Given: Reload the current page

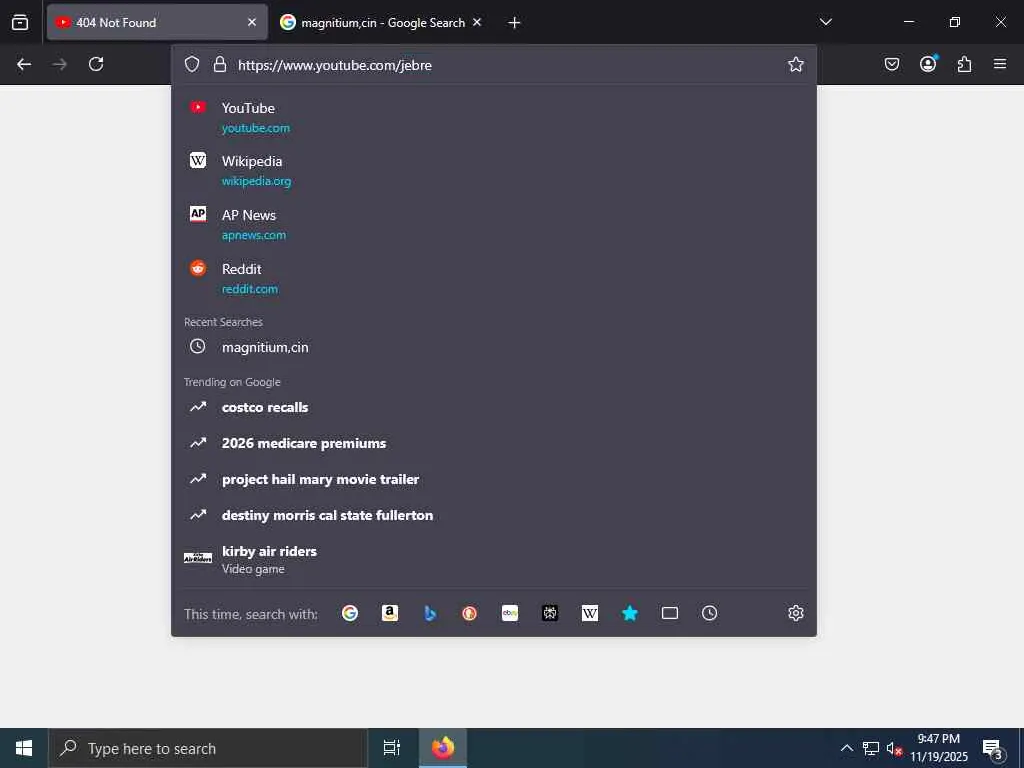Looking at the screenshot, I should click(x=96, y=64).
